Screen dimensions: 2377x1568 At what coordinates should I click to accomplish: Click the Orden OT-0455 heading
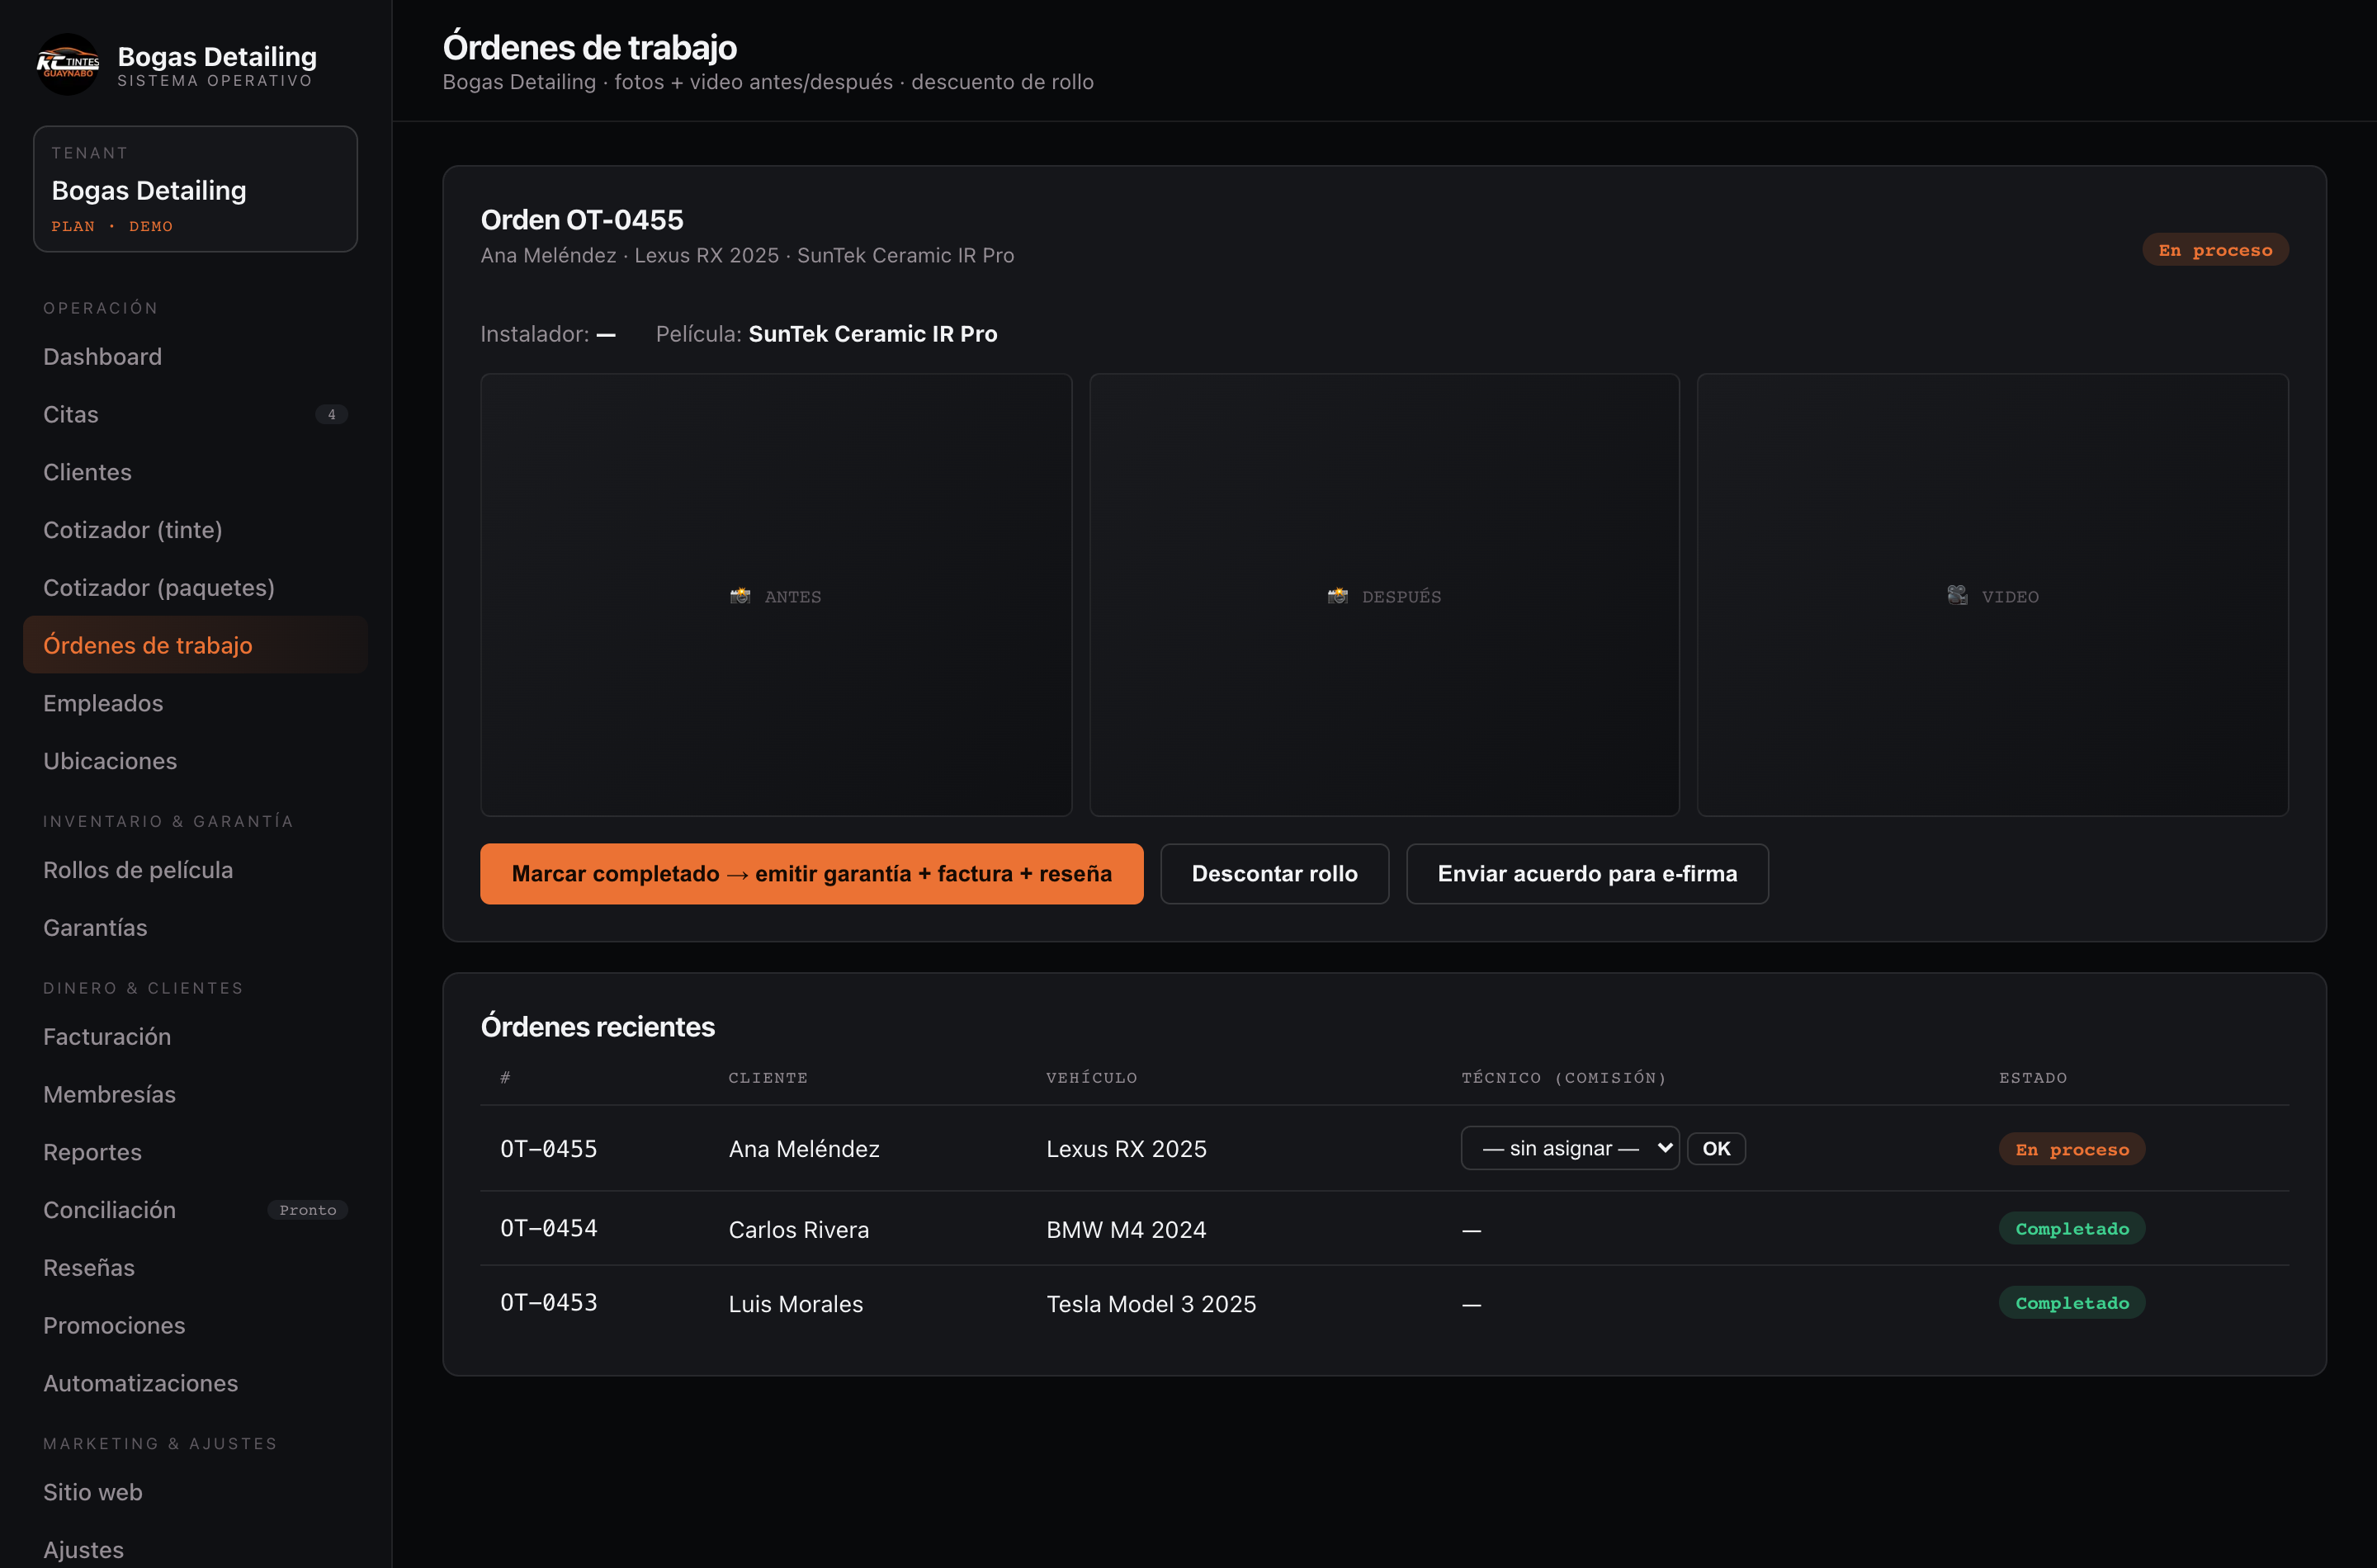click(x=582, y=220)
